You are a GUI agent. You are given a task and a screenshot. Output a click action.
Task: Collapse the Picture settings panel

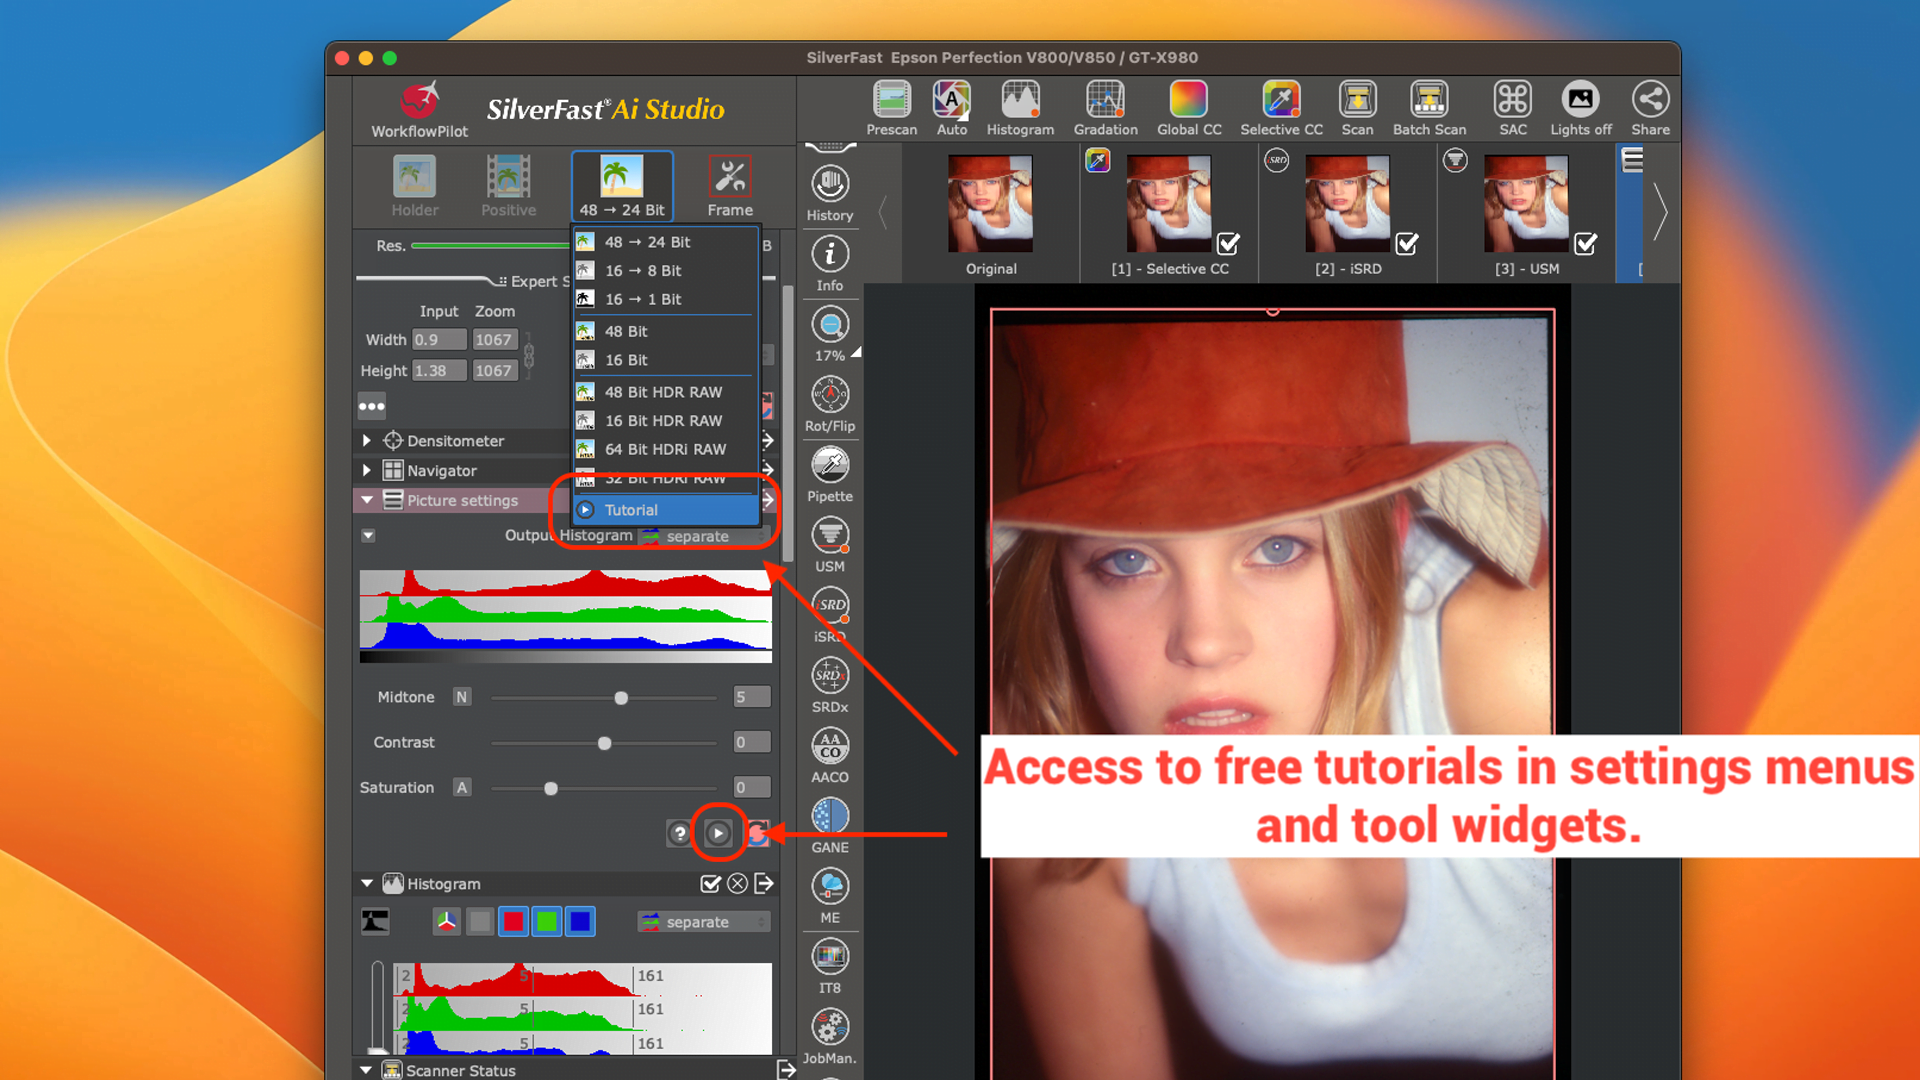pos(367,500)
